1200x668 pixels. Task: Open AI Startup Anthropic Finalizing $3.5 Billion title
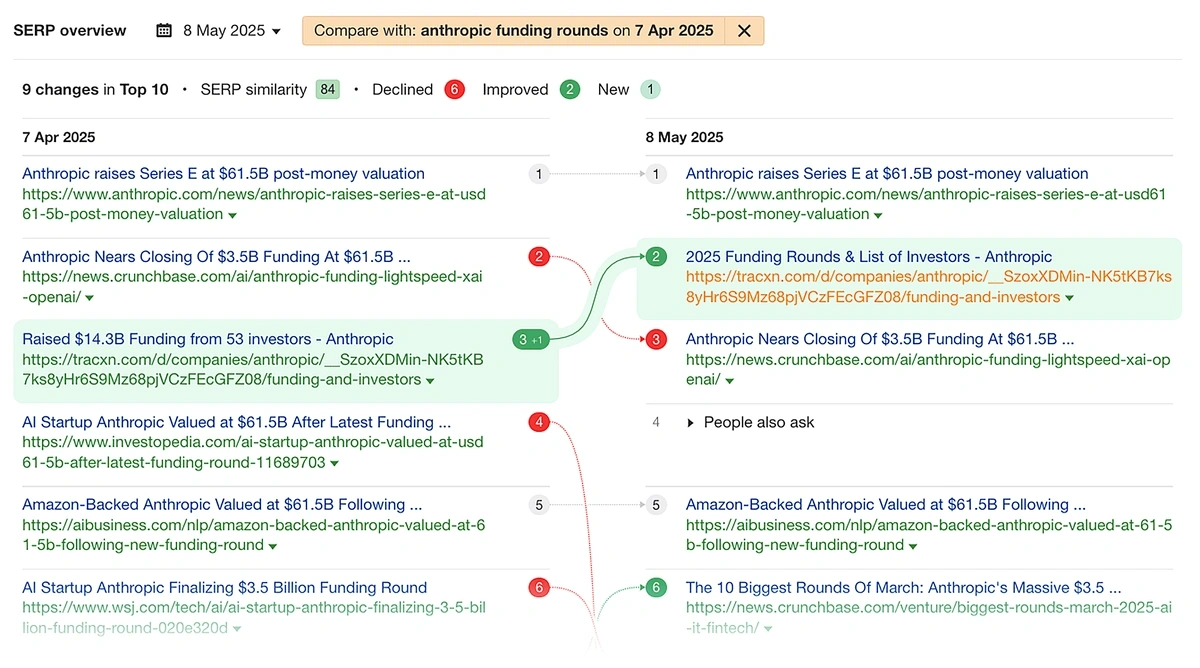click(225, 587)
